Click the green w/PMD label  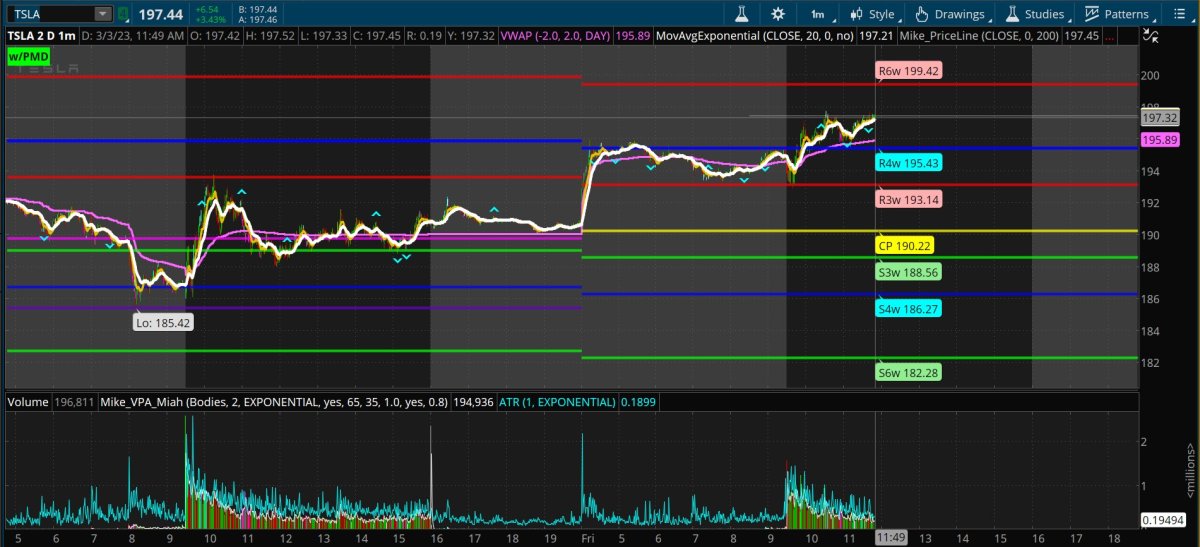[x=28, y=57]
